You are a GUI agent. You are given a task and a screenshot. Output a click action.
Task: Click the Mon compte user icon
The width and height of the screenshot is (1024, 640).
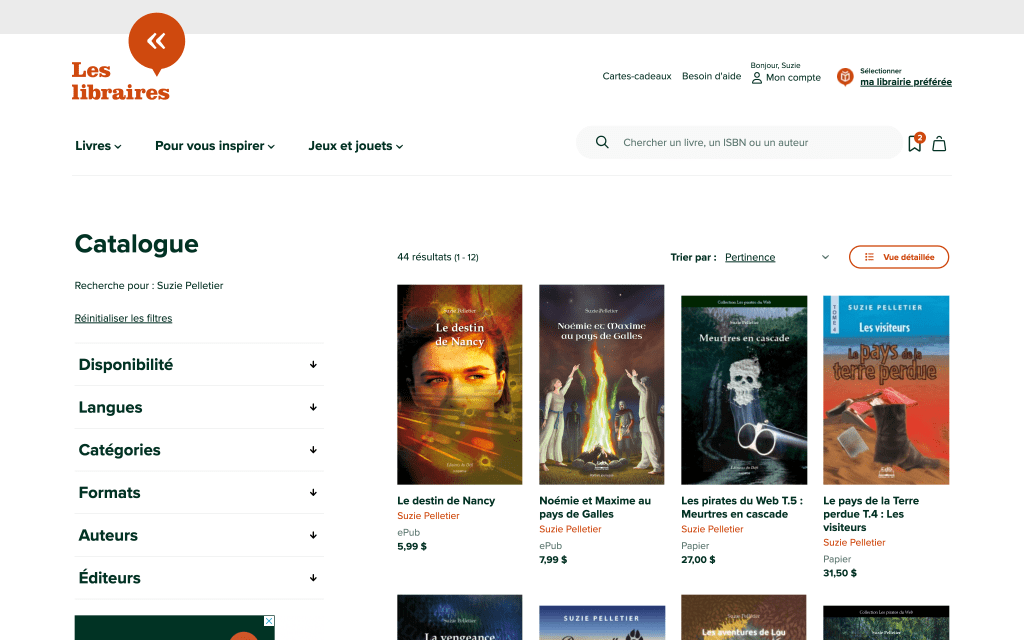(757, 78)
